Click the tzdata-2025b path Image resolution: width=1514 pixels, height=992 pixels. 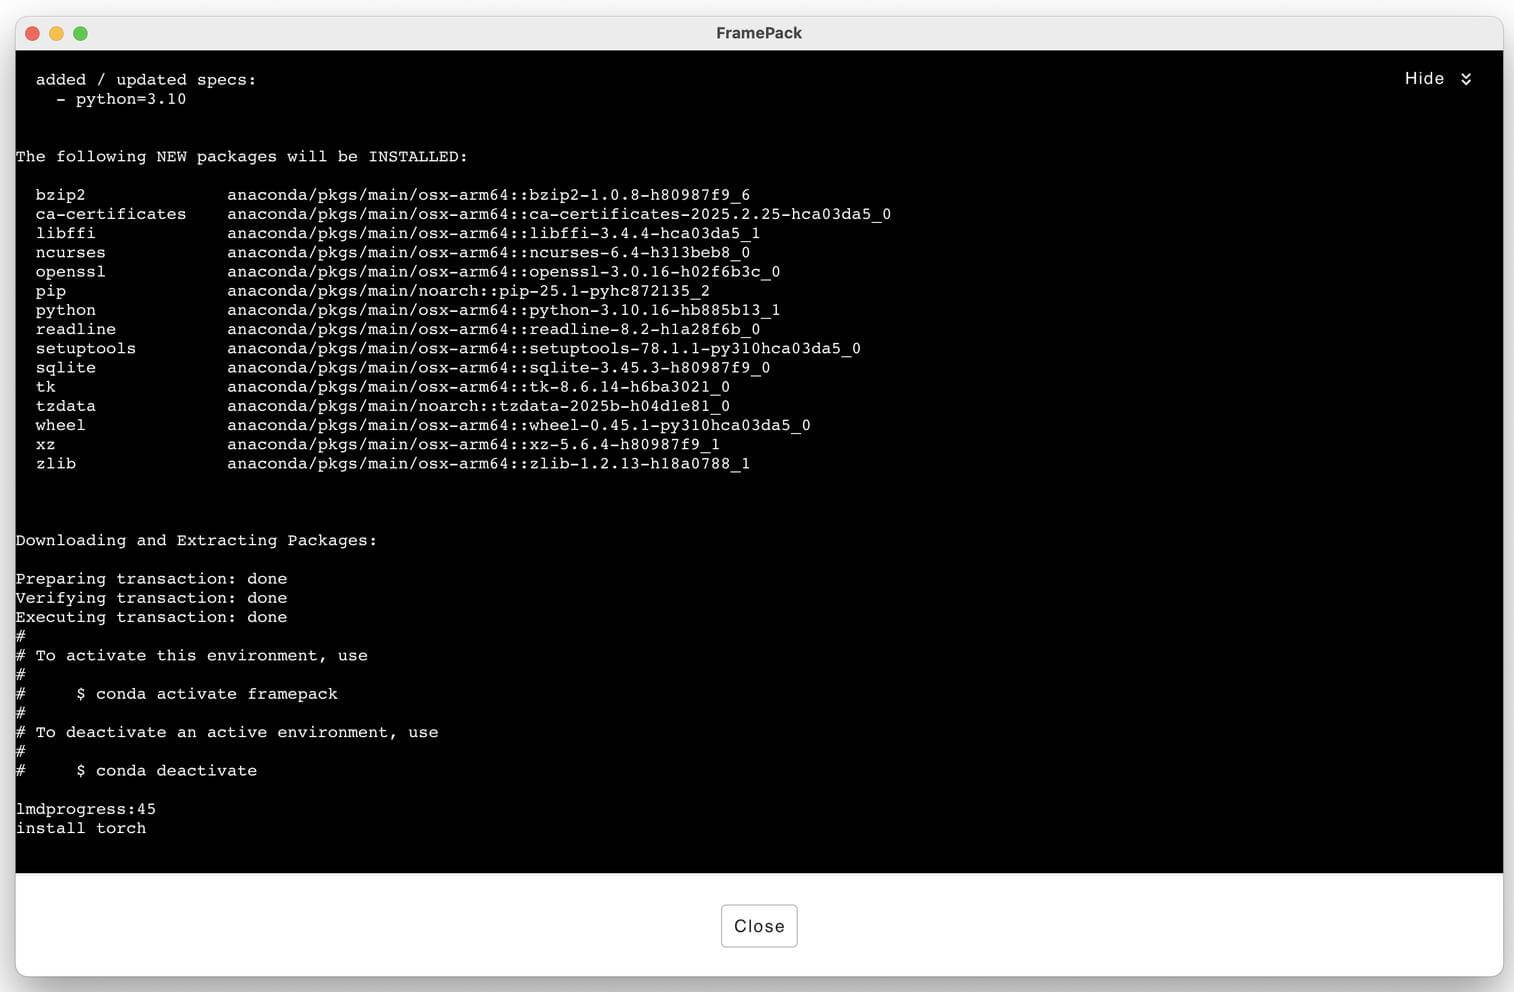[x=479, y=406]
